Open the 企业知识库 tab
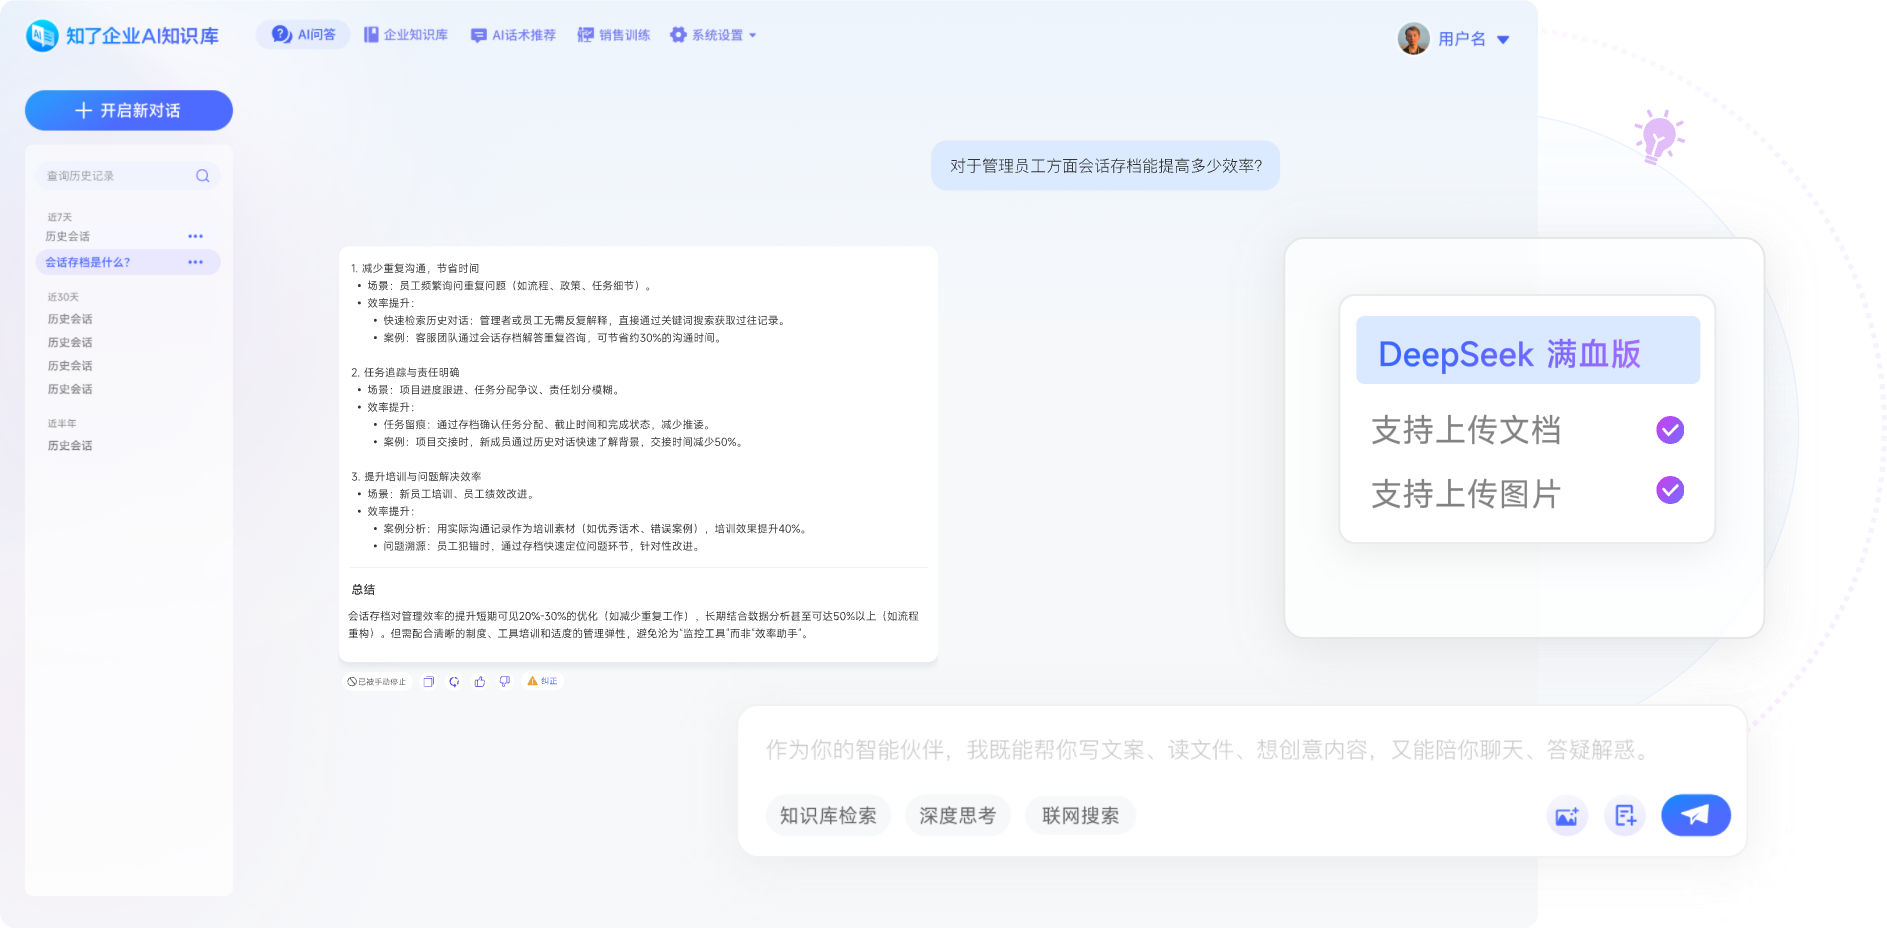1887x928 pixels. tap(405, 35)
